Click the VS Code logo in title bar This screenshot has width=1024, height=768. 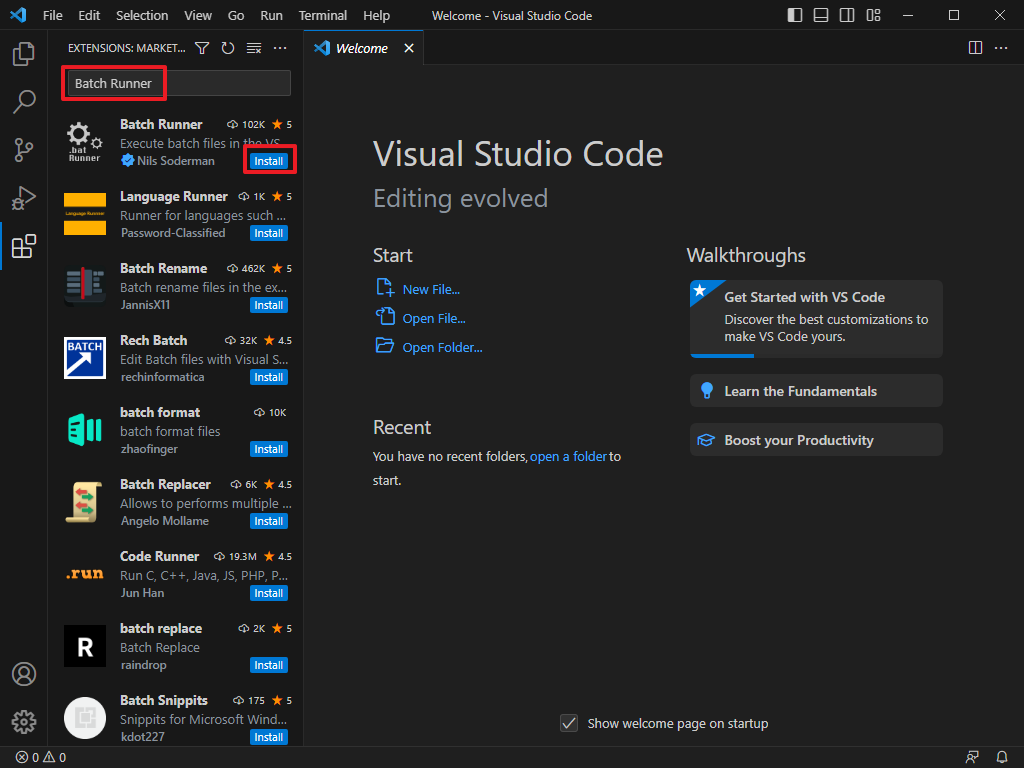point(18,15)
